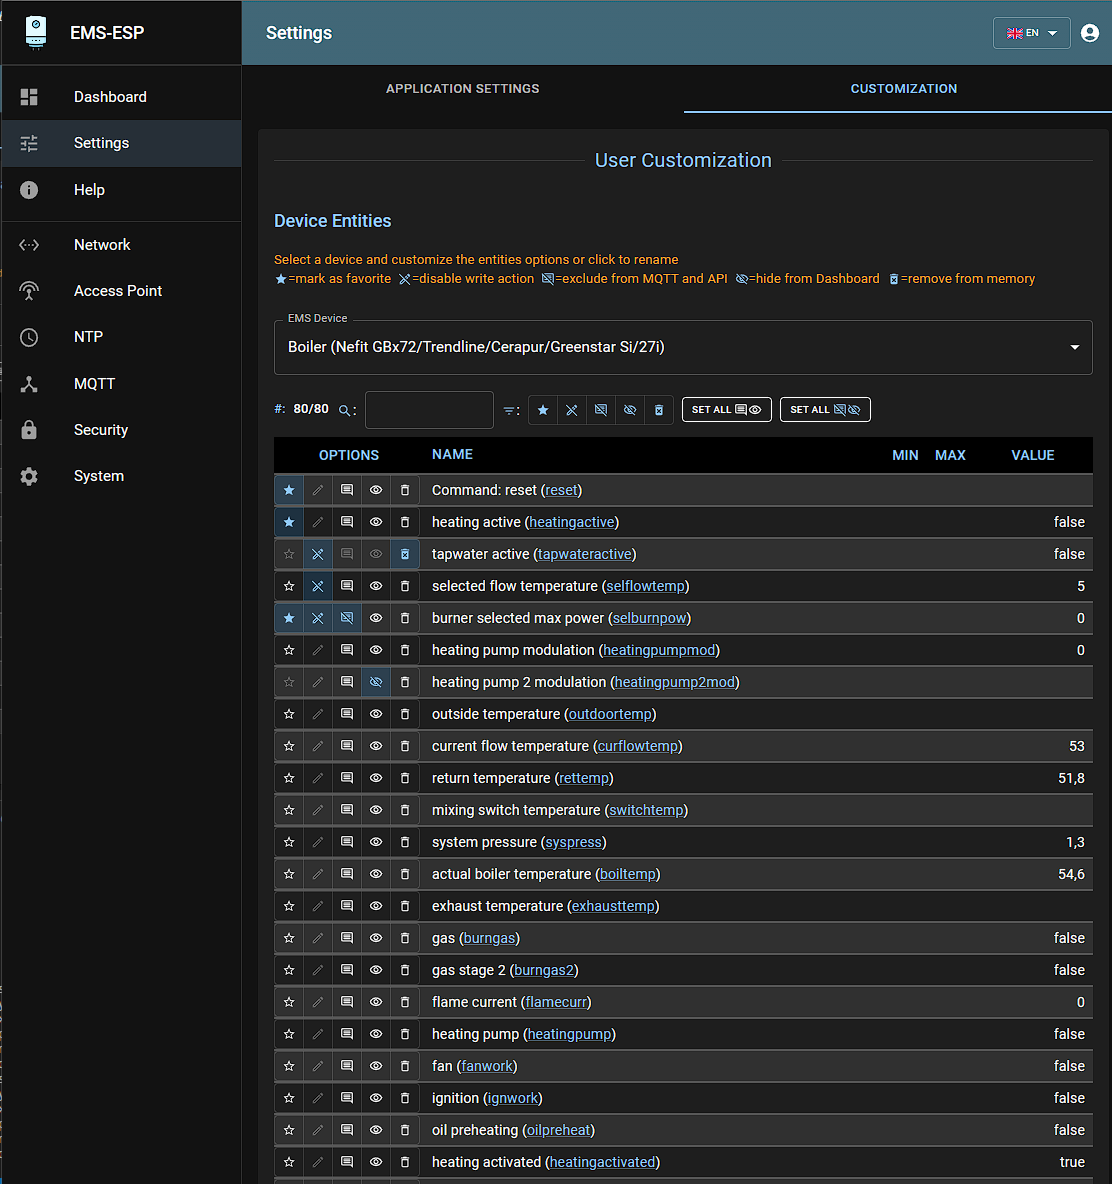
Task: Click the hide from Dashboard filter icon
Action: coord(630,410)
